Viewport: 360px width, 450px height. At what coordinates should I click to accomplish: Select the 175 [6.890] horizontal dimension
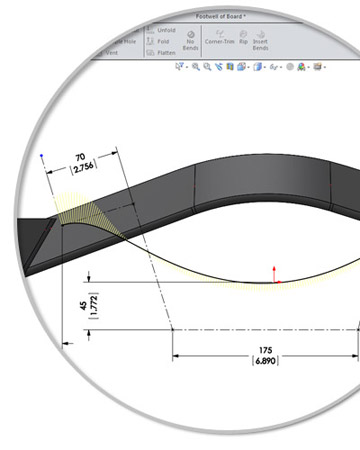(265, 355)
